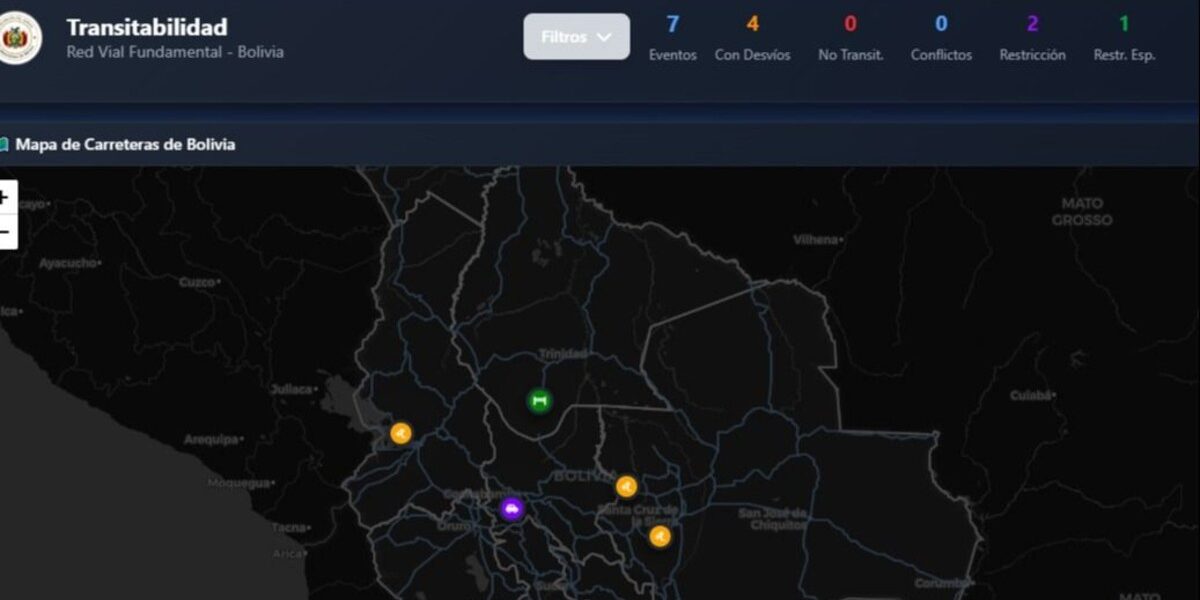Click the map book icon beside heading

[4, 145]
